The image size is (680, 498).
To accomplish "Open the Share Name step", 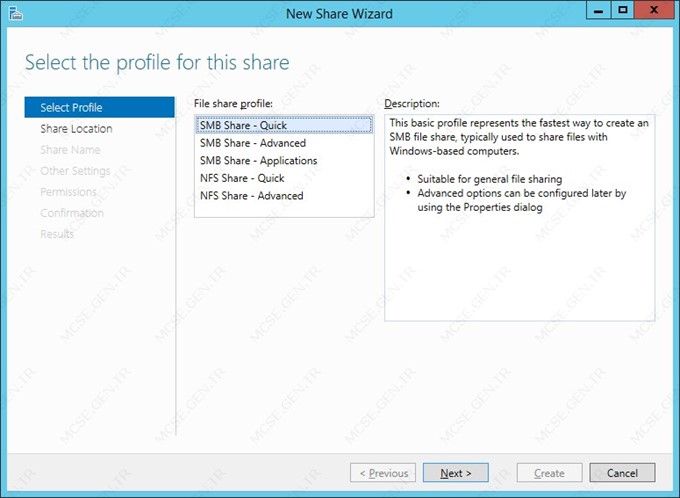I will tap(70, 150).
